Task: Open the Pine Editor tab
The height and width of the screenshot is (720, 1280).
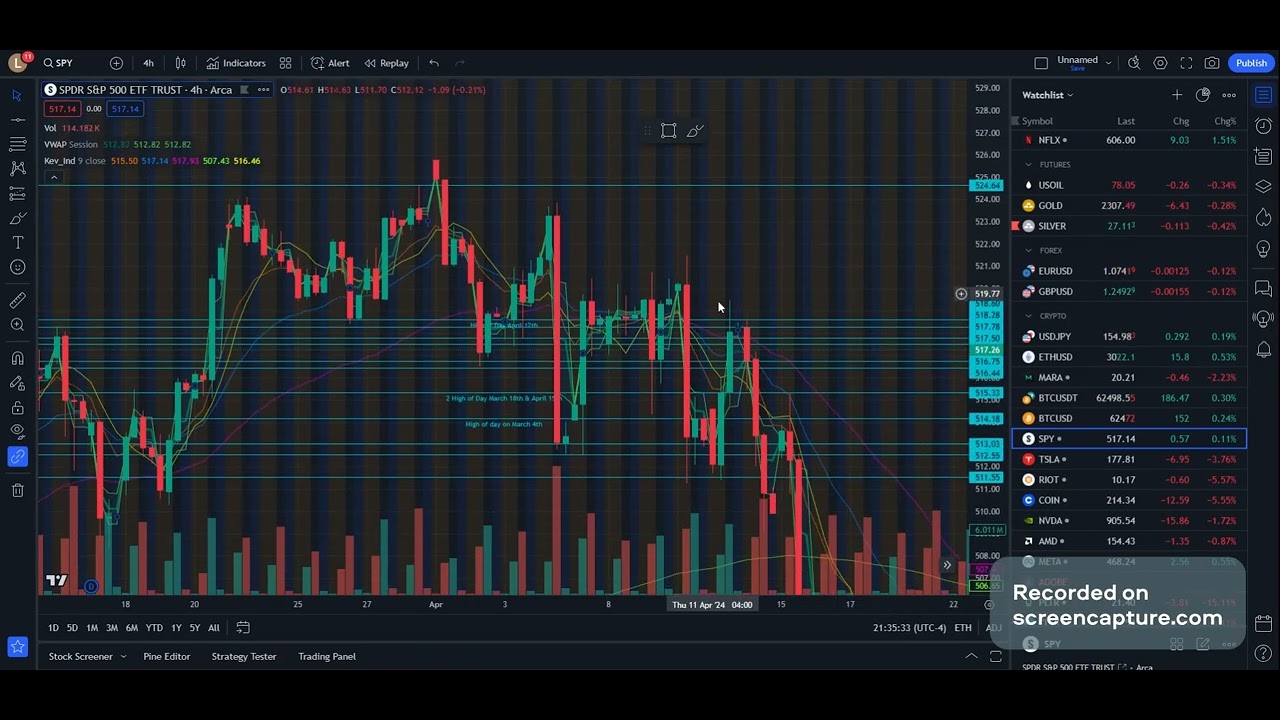Action: coord(166,657)
